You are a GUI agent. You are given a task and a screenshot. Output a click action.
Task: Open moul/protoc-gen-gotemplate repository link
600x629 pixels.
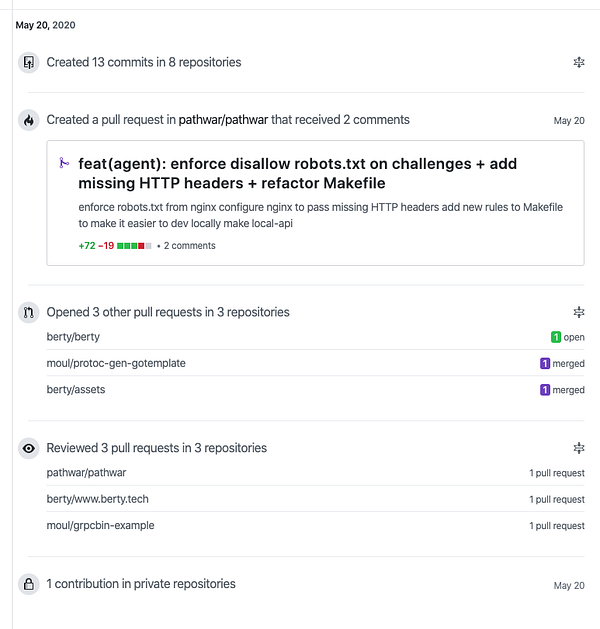pyautogui.click(x=116, y=363)
